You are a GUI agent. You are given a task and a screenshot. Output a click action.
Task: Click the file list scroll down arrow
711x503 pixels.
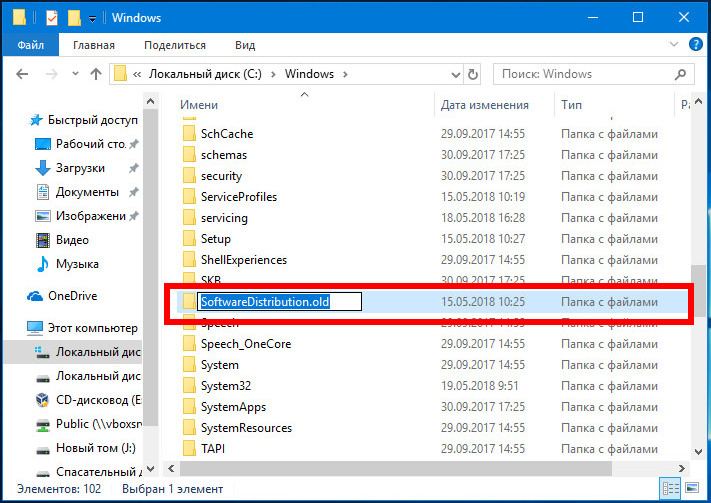(x=699, y=451)
